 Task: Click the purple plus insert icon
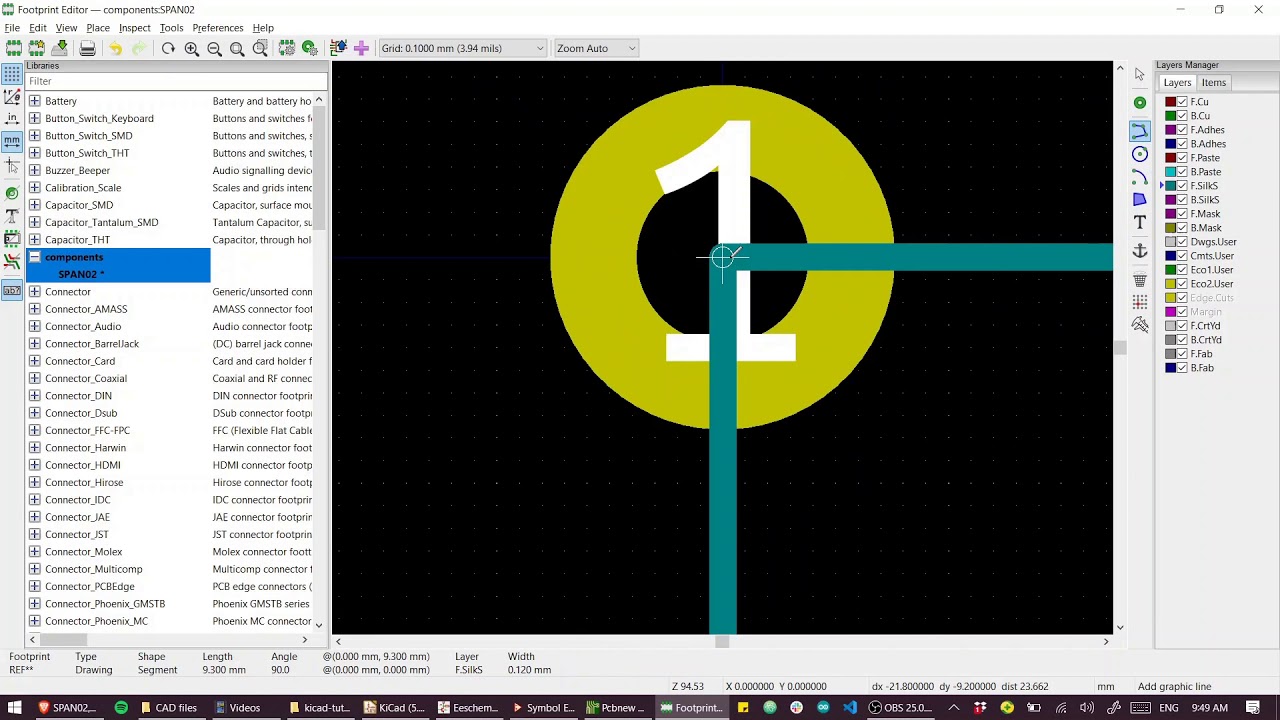[x=361, y=48]
